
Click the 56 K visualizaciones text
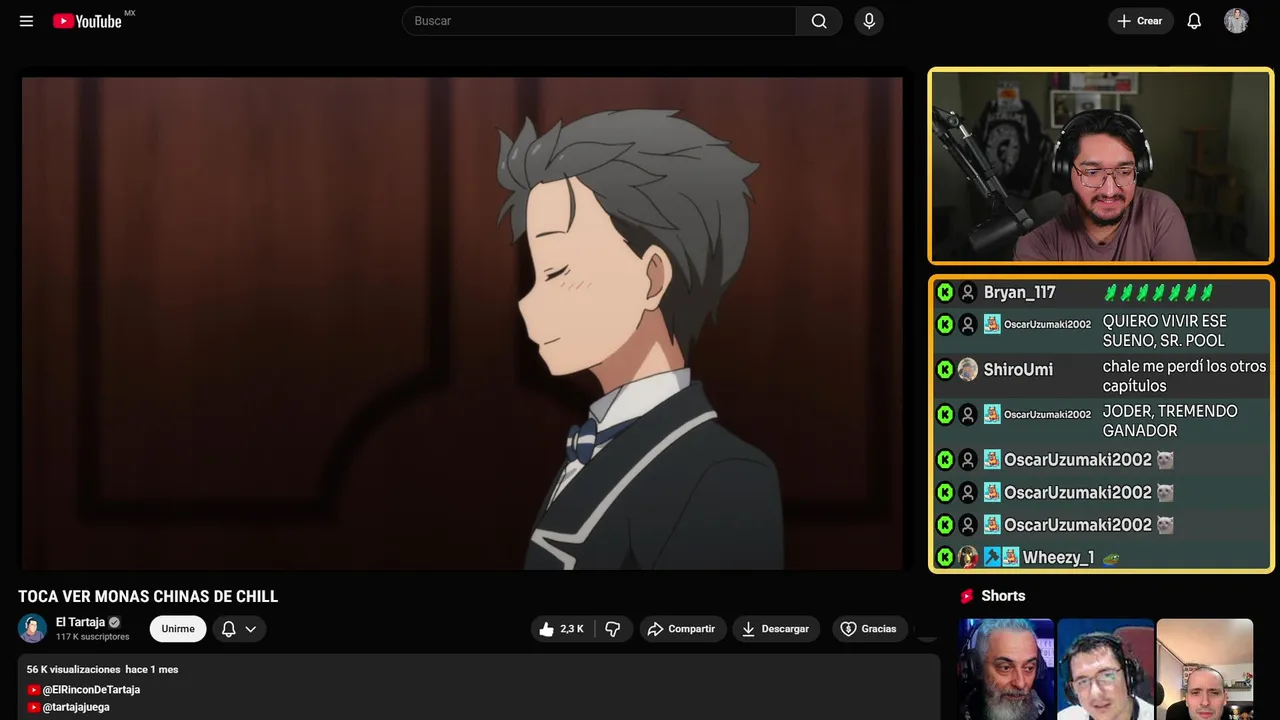[74, 669]
